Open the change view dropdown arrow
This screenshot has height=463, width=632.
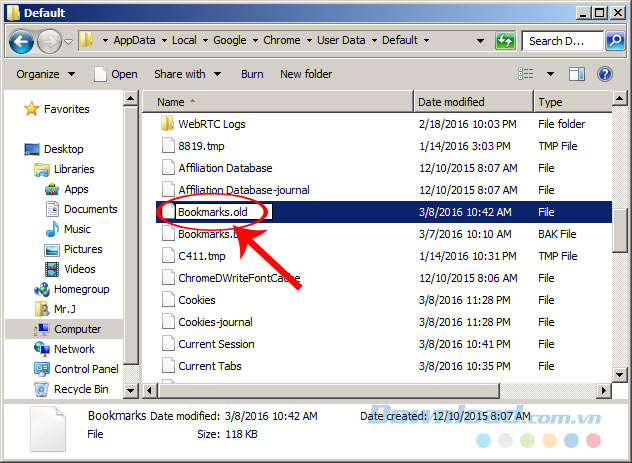[549, 74]
